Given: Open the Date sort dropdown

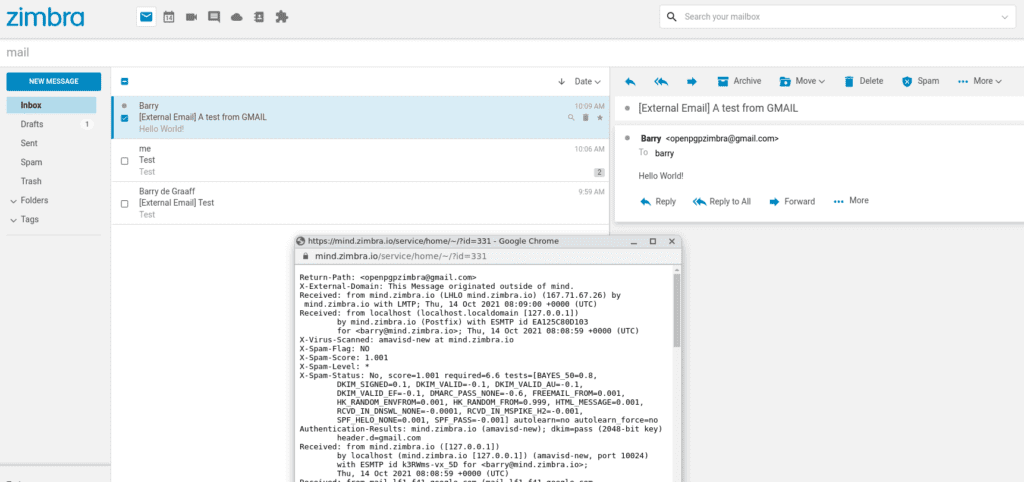Looking at the screenshot, I should (587, 82).
